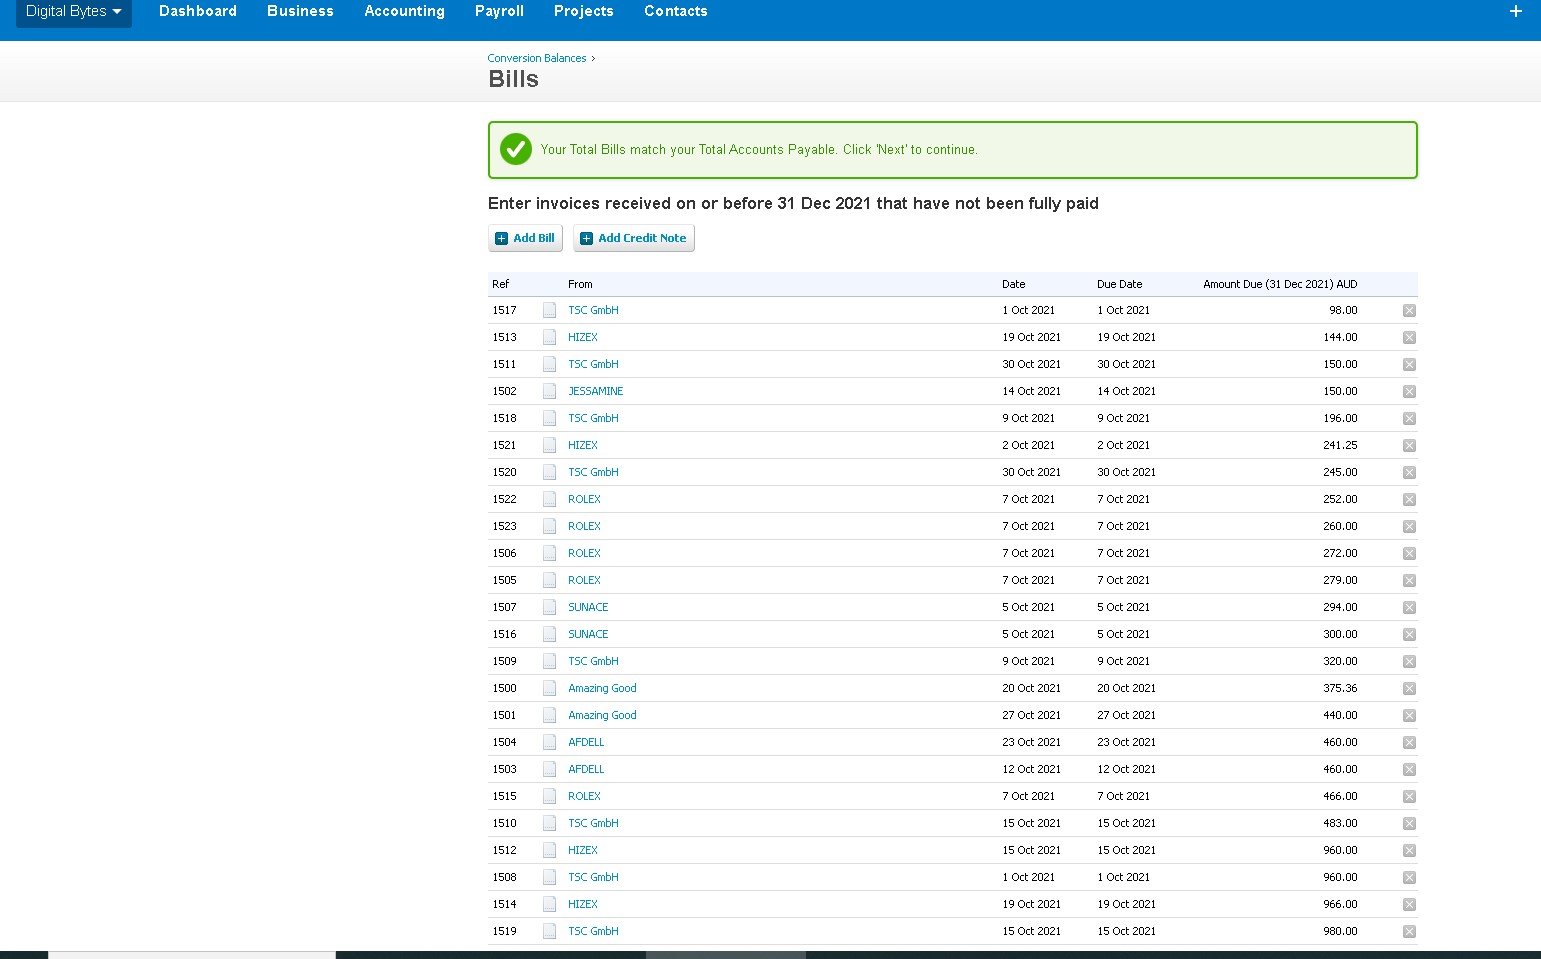Delete bill 1521 via its X icon

click(x=1409, y=446)
